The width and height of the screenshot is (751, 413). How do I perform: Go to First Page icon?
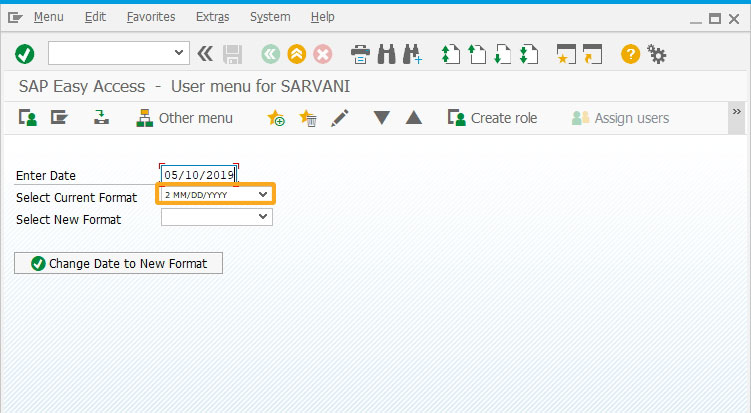[451, 54]
